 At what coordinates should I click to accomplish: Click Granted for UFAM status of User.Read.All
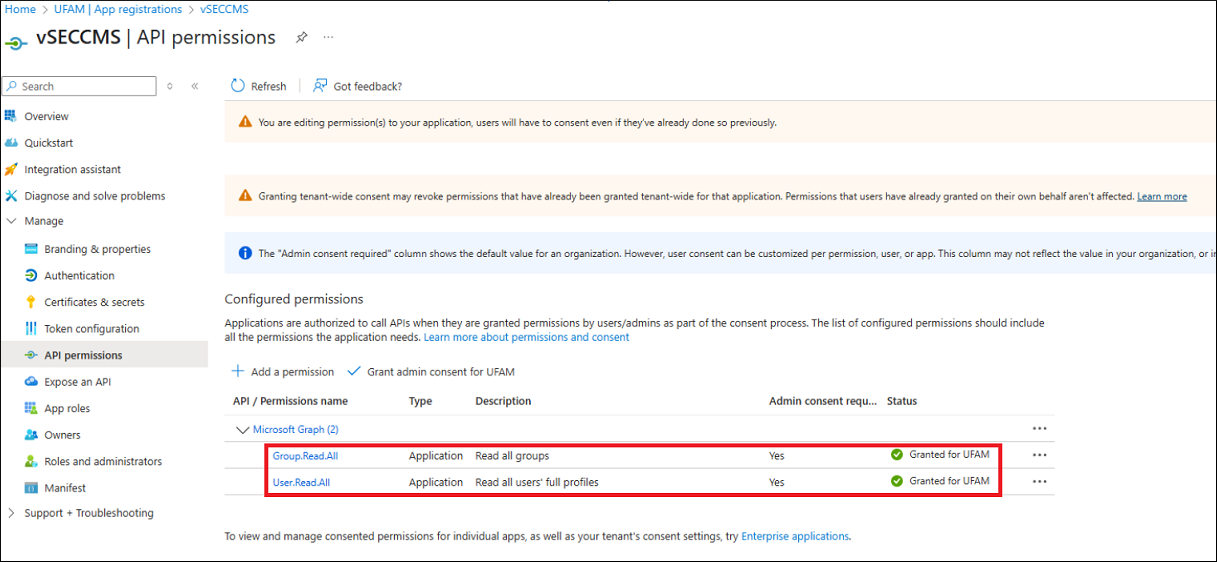(x=940, y=481)
